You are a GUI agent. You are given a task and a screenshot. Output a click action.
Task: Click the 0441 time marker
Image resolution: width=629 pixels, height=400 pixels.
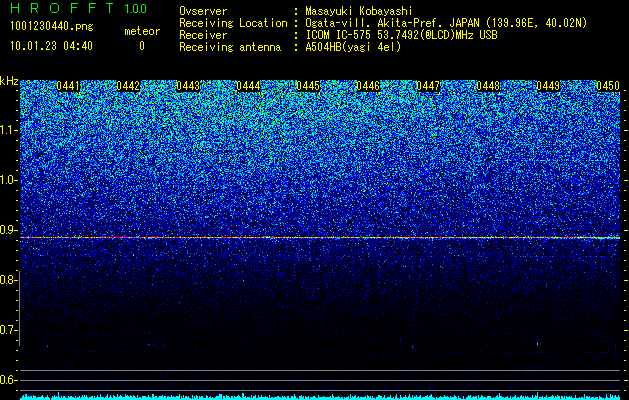(x=68, y=86)
